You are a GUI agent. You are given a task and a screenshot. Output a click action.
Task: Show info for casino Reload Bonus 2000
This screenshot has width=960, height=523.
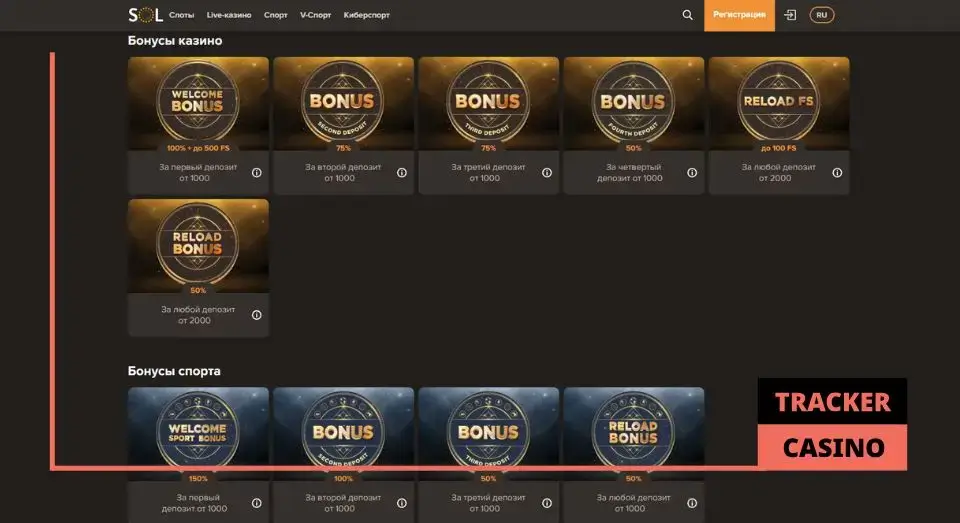[257, 315]
